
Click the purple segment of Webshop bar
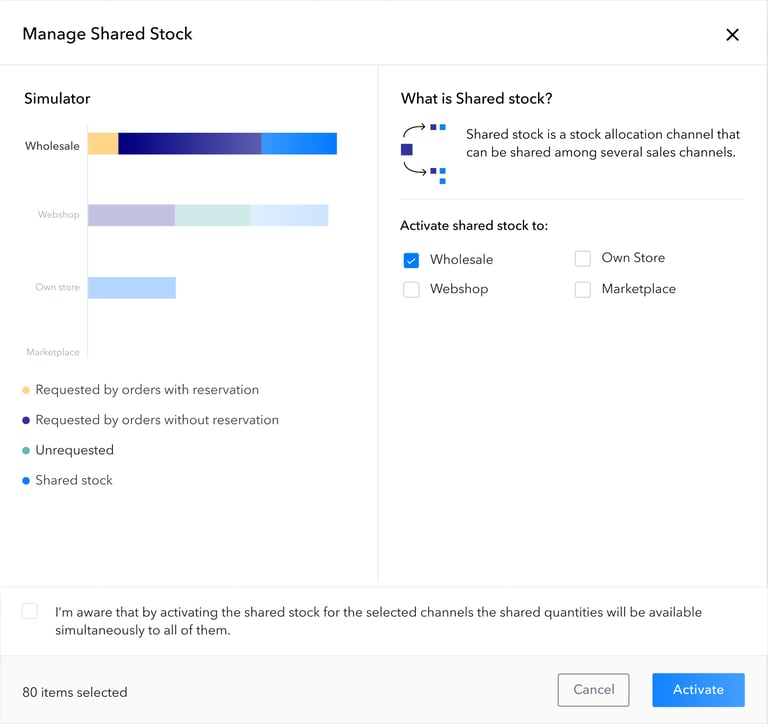[131, 215]
